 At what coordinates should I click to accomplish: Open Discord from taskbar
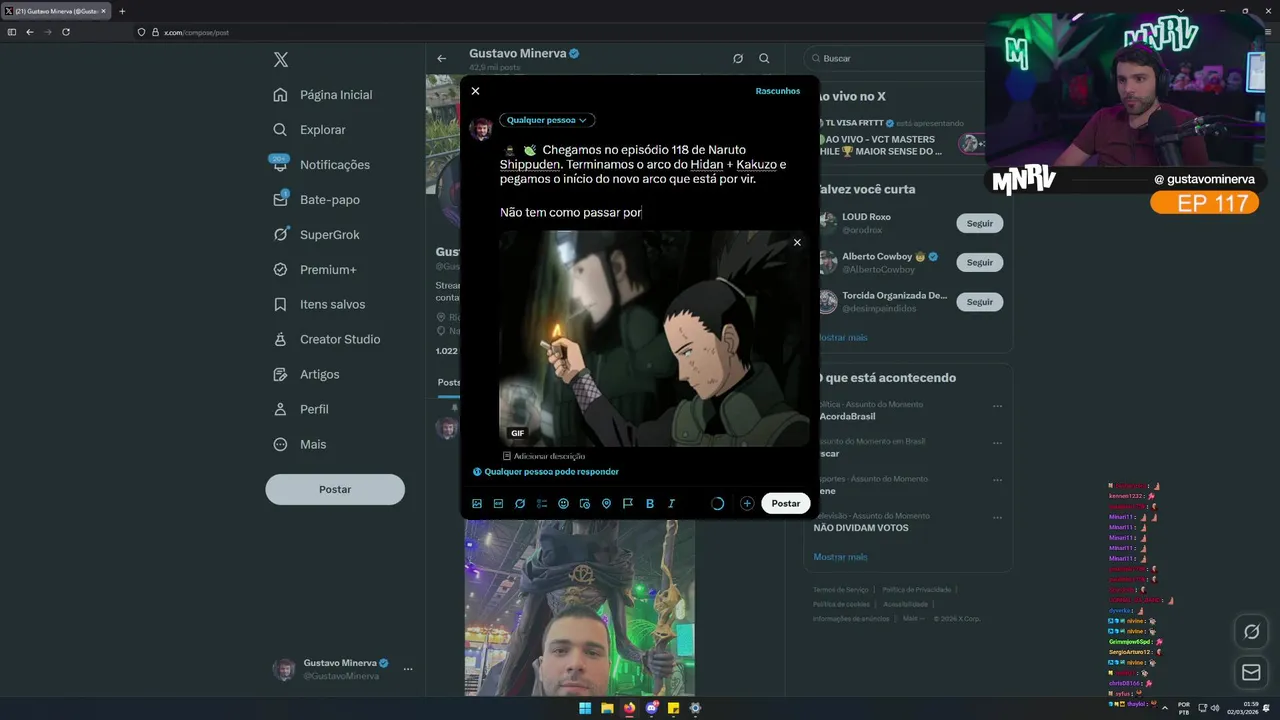(652, 708)
